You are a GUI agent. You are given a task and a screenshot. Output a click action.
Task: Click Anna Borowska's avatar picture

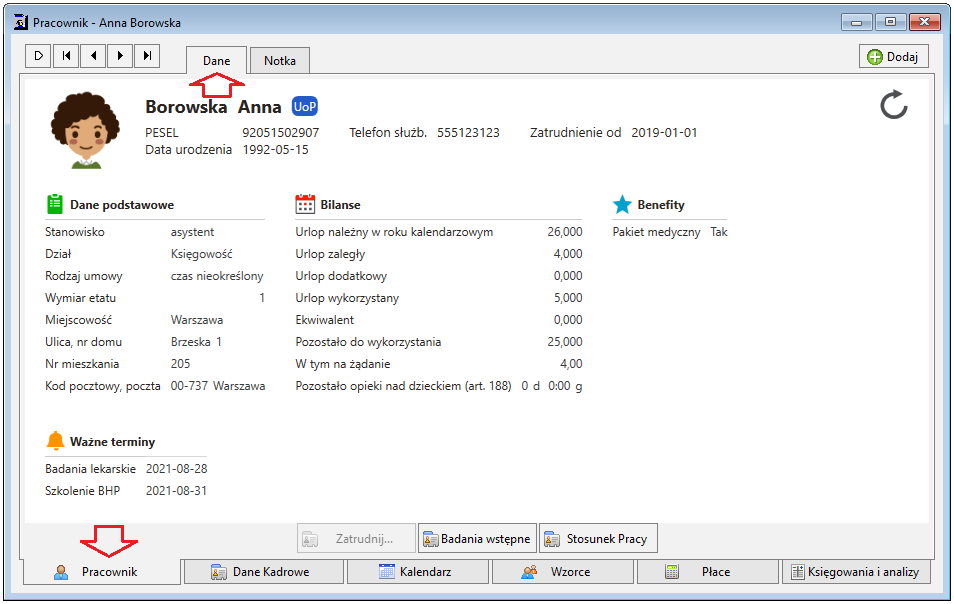tap(85, 130)
